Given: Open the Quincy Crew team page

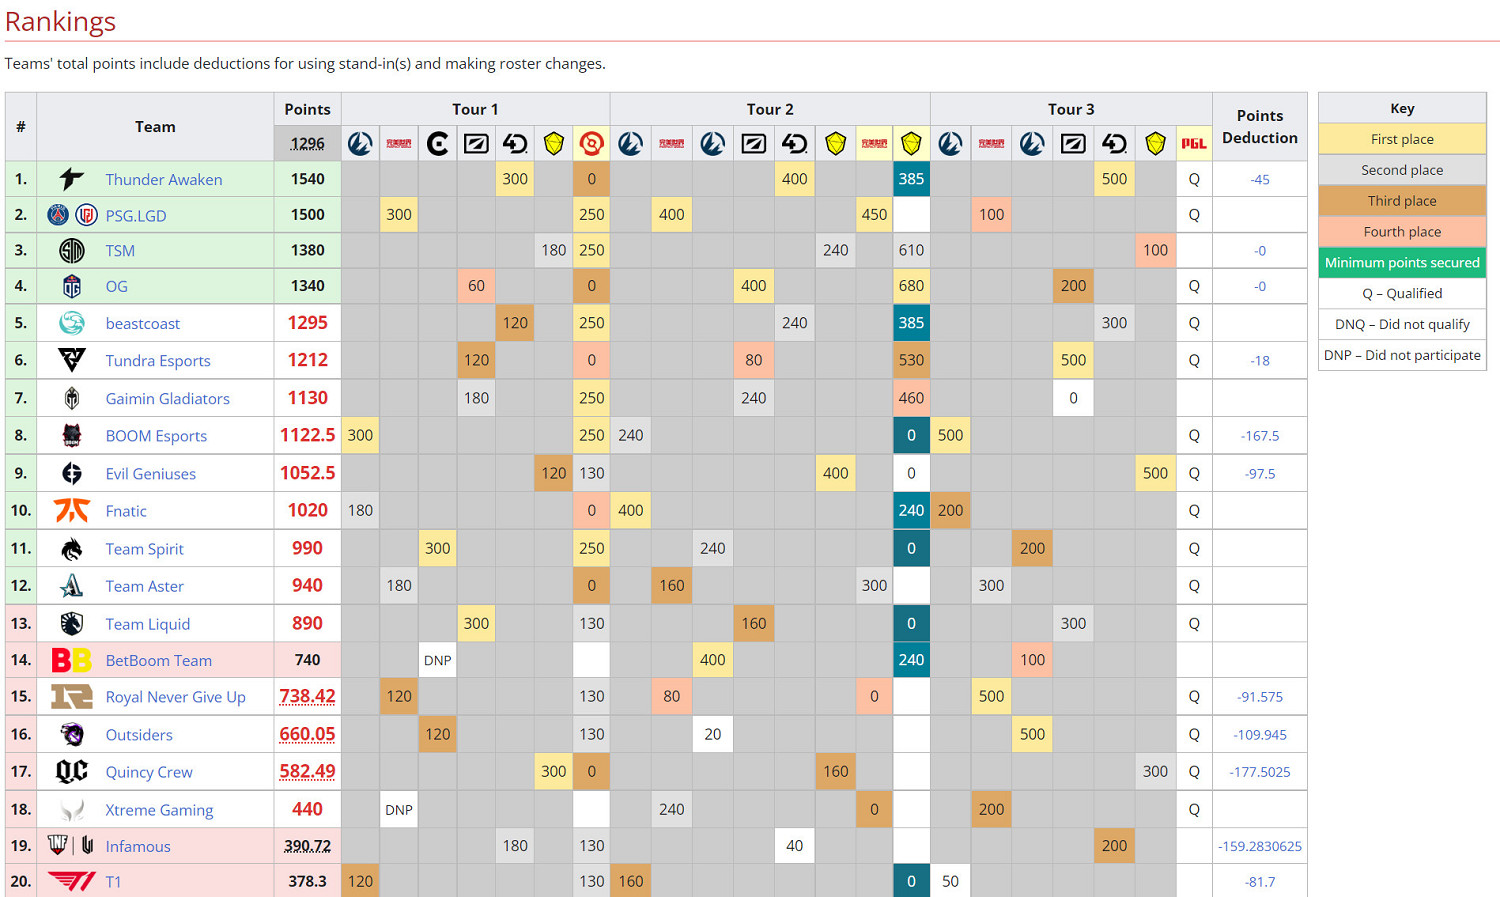Looking at the screenshot, I should click(148, 772).
